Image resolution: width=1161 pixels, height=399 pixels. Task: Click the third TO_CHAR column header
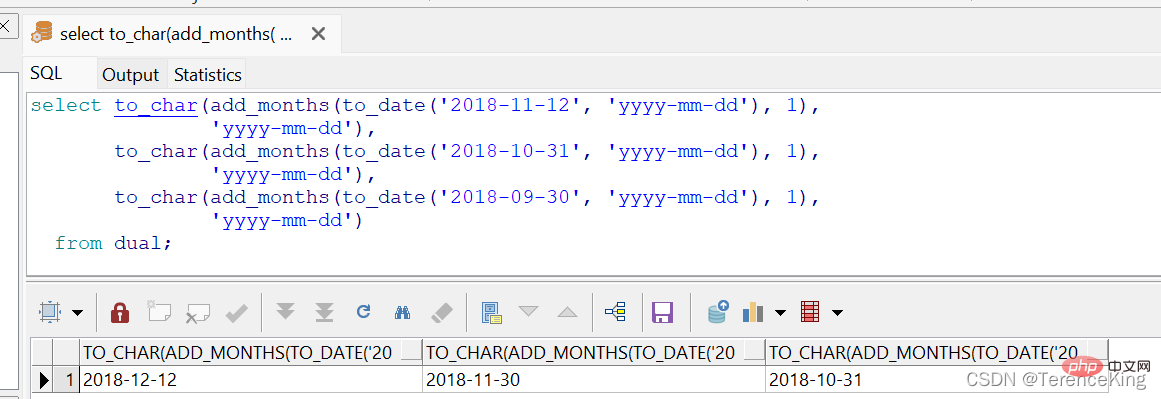937,352
